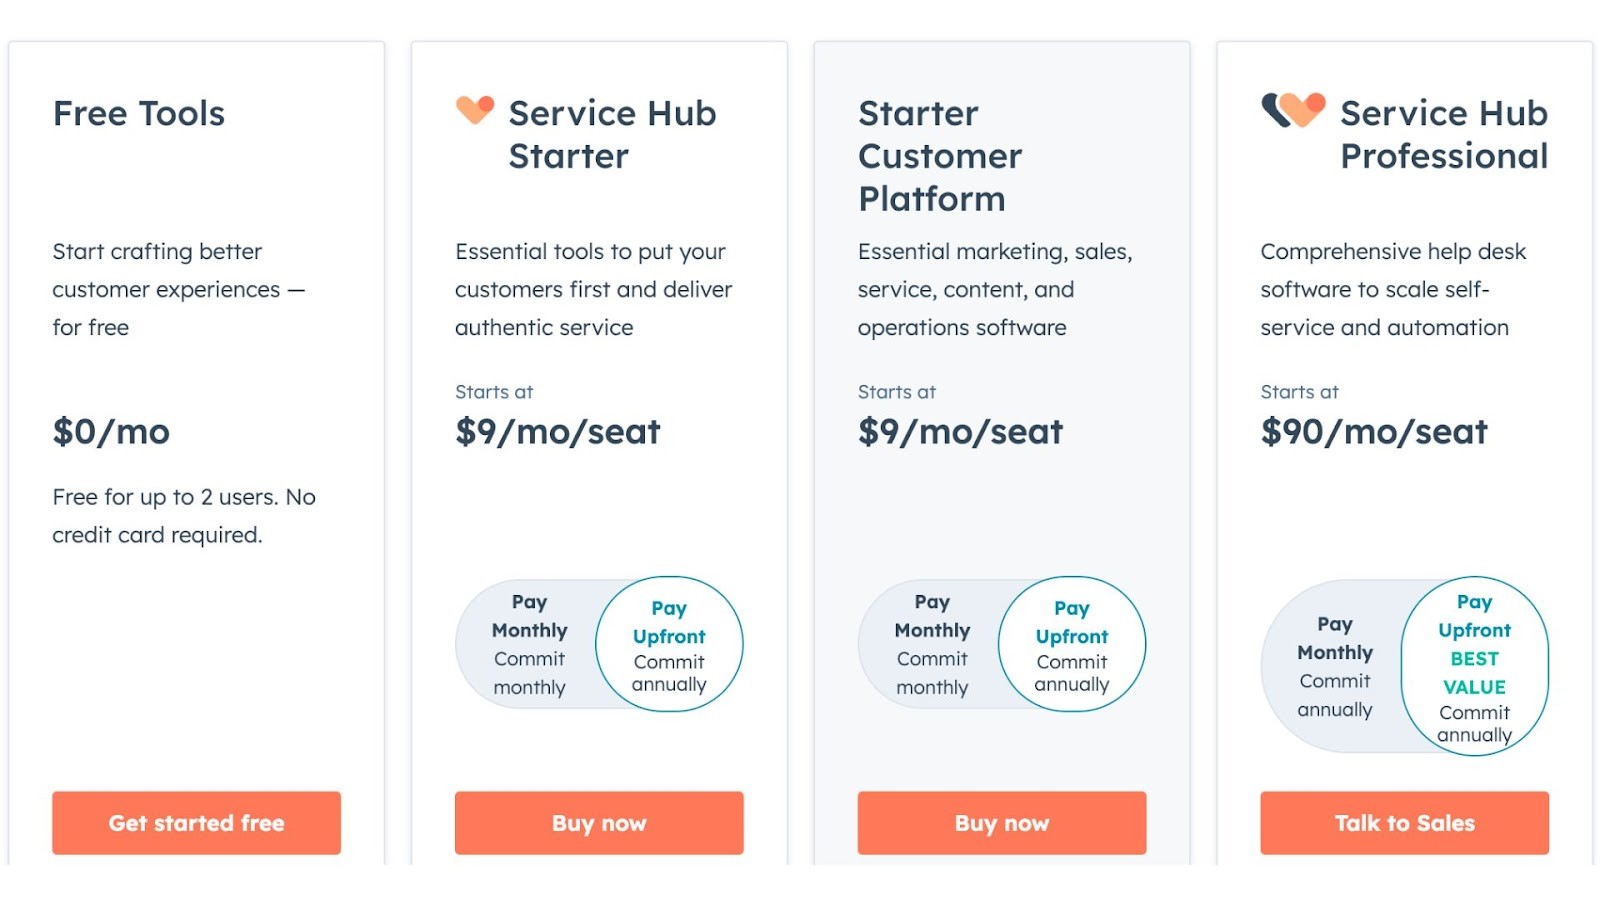Select the orange heart in the Starter card header
Screen dimensions: 1600x900
475,110
